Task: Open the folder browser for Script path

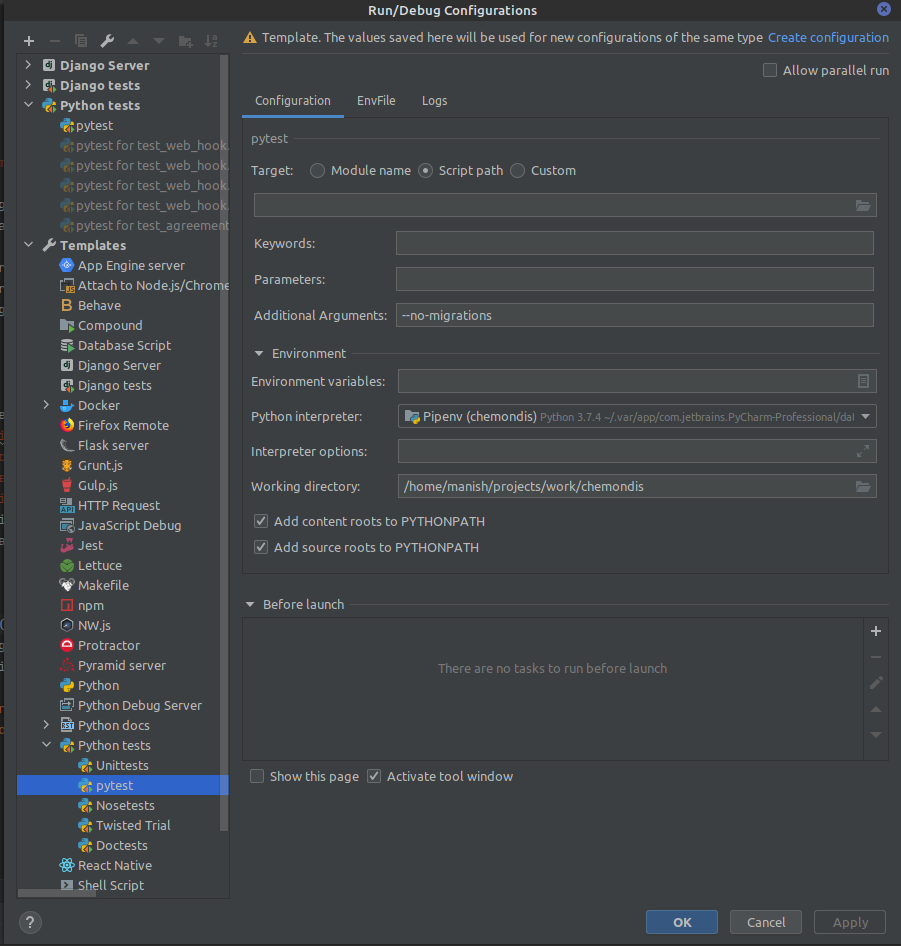Action: tap(862, 205)
